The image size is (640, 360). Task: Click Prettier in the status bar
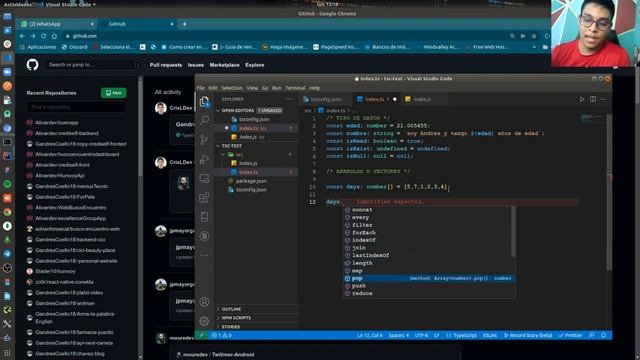click(571, 335)
